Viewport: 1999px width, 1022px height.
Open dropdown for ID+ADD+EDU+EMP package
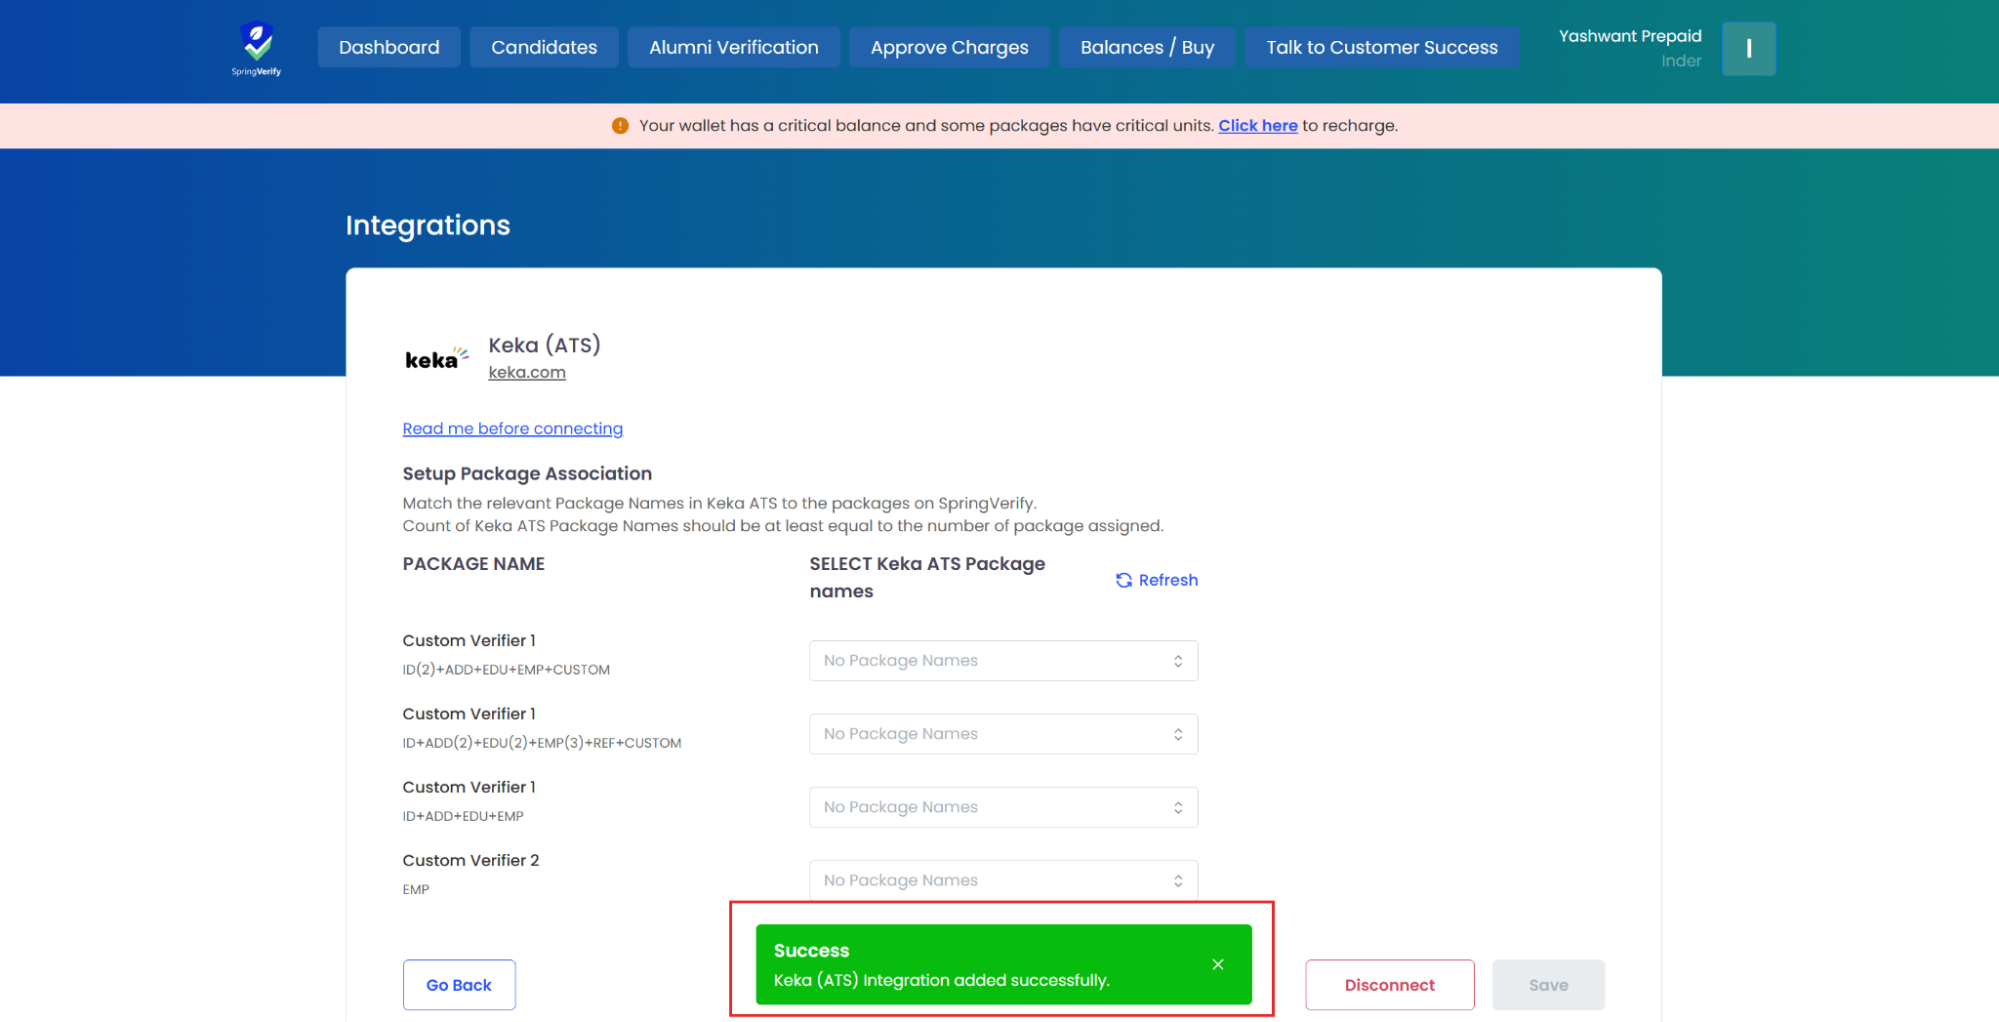coord(1002,807)
